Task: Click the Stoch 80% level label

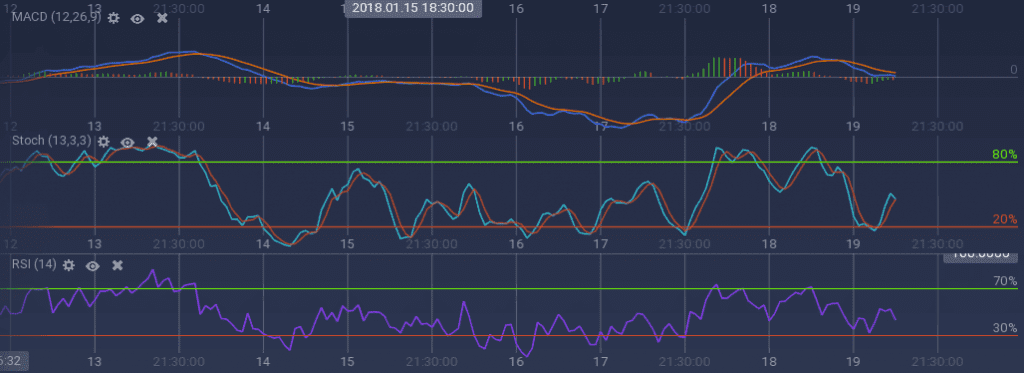Action: [x=1004, y=155]
